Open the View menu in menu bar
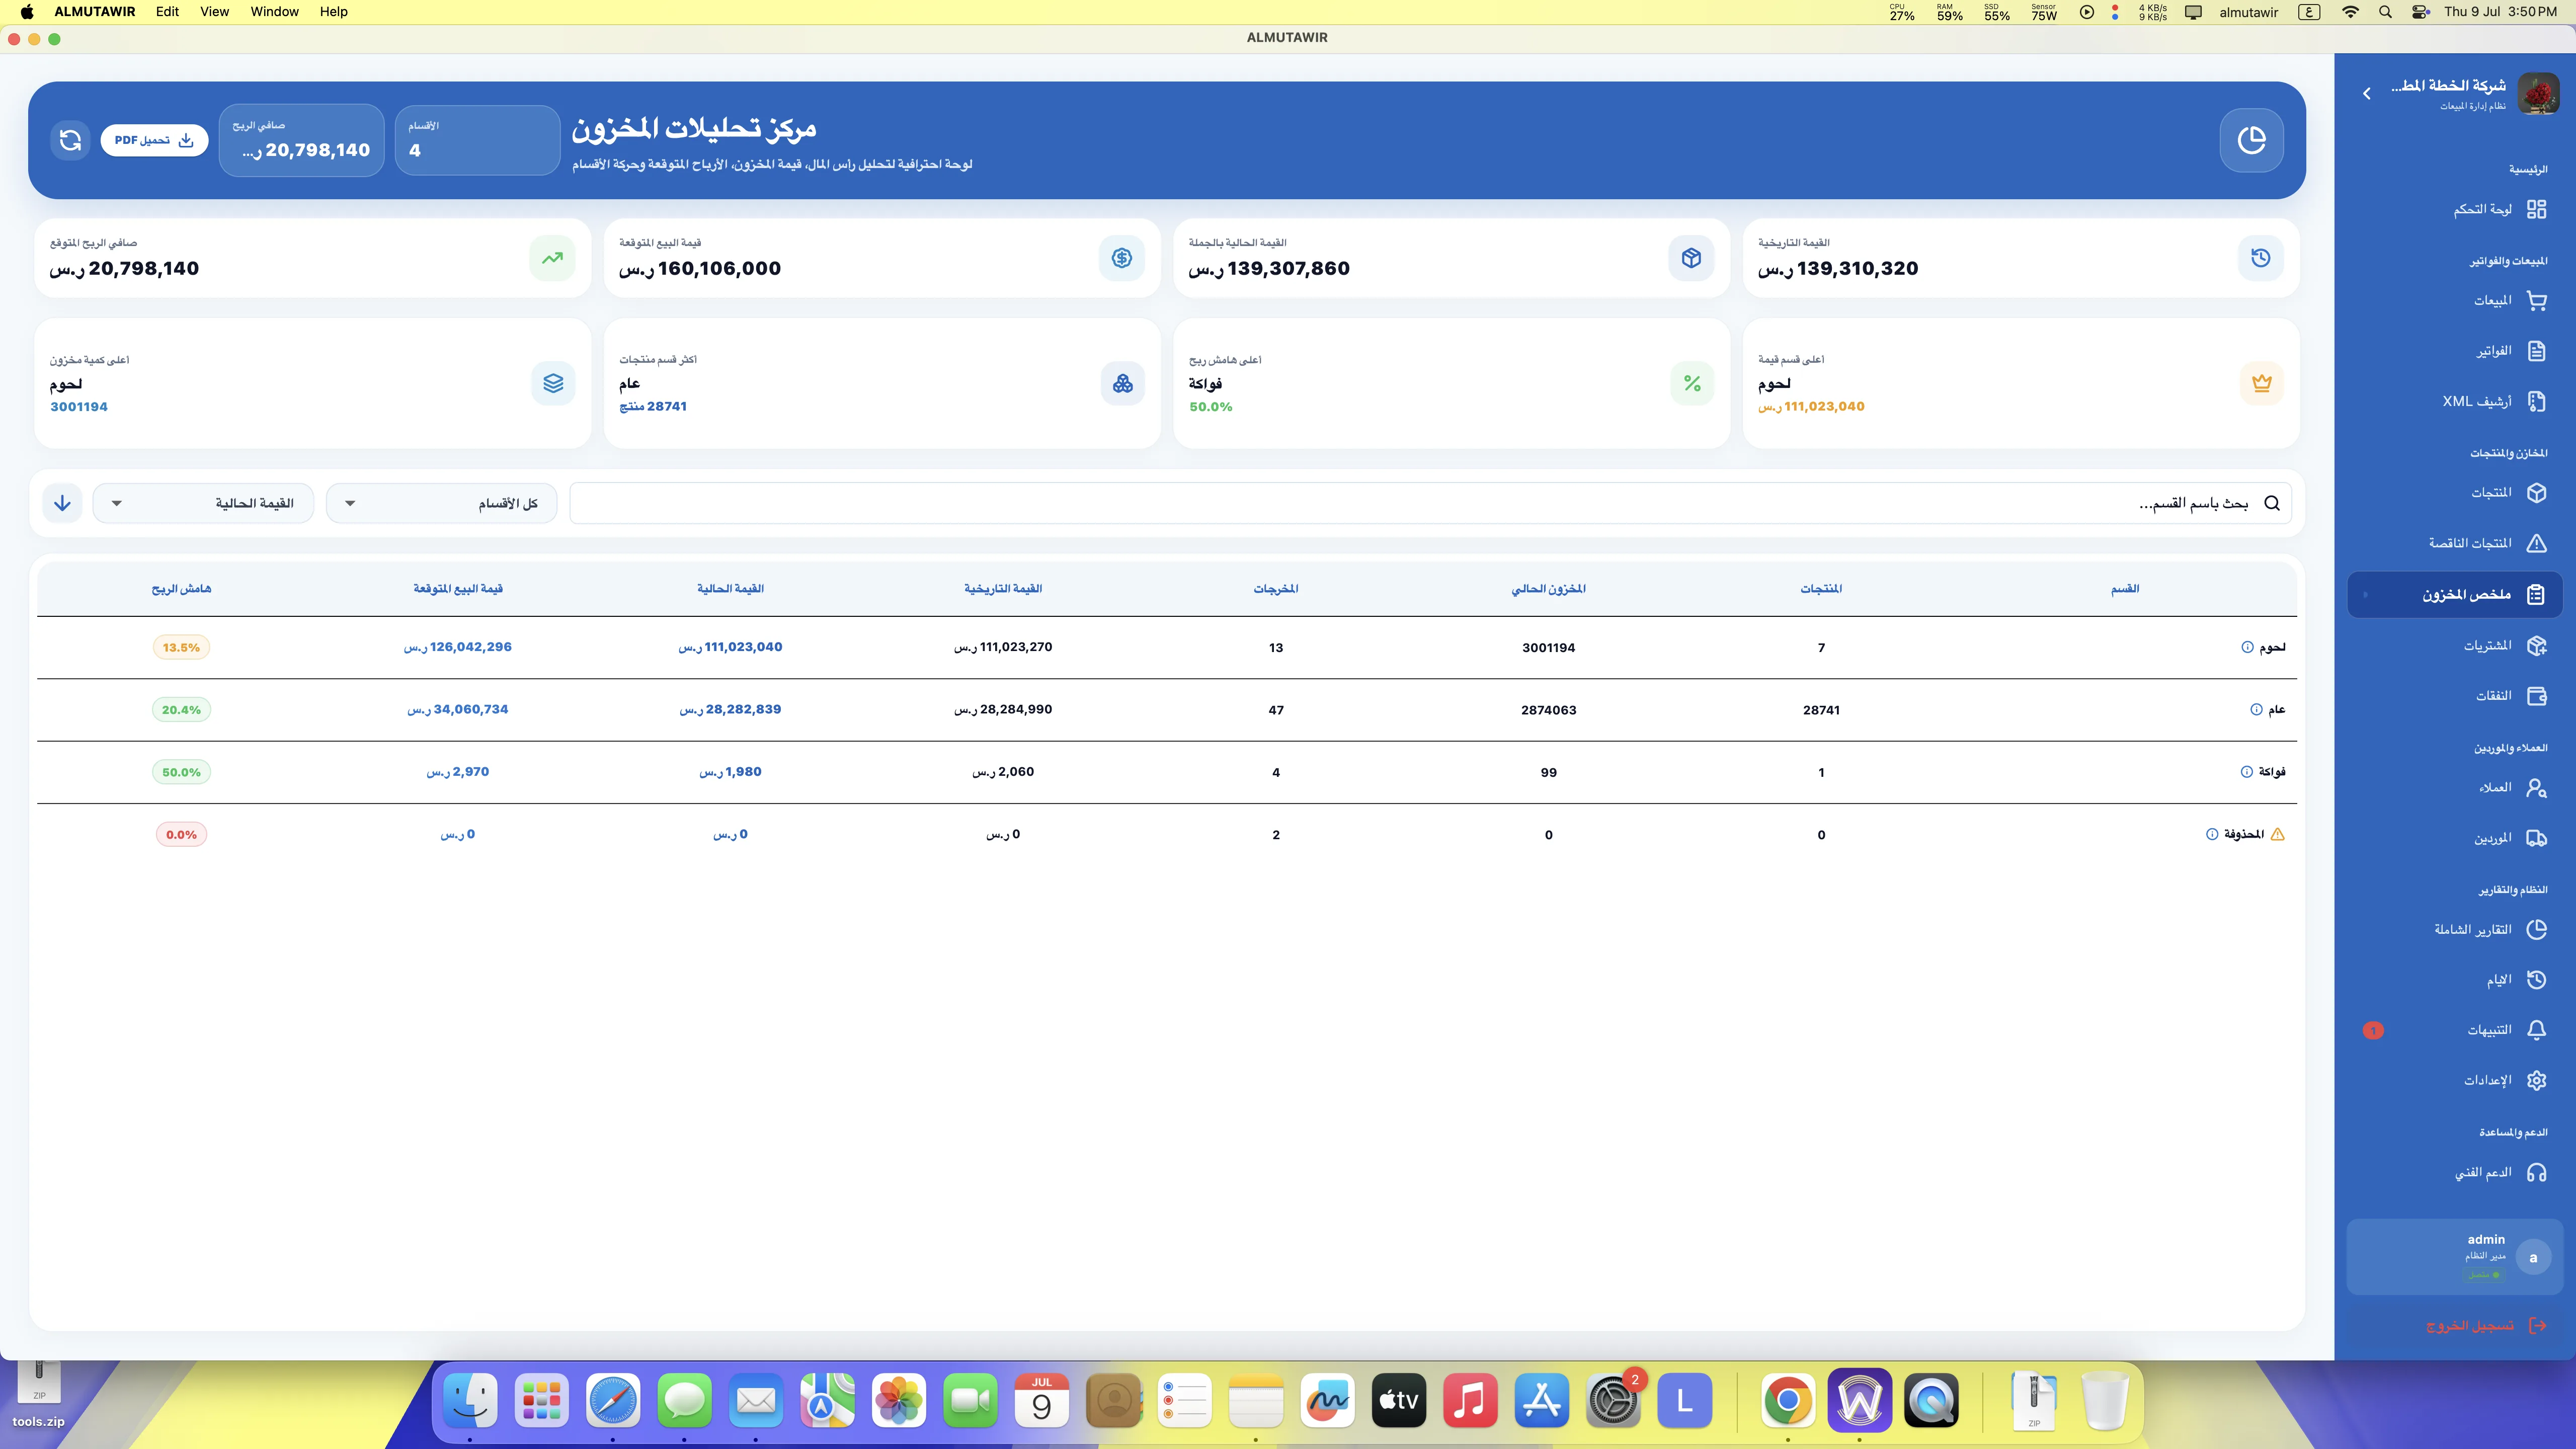 coord(214,12)
